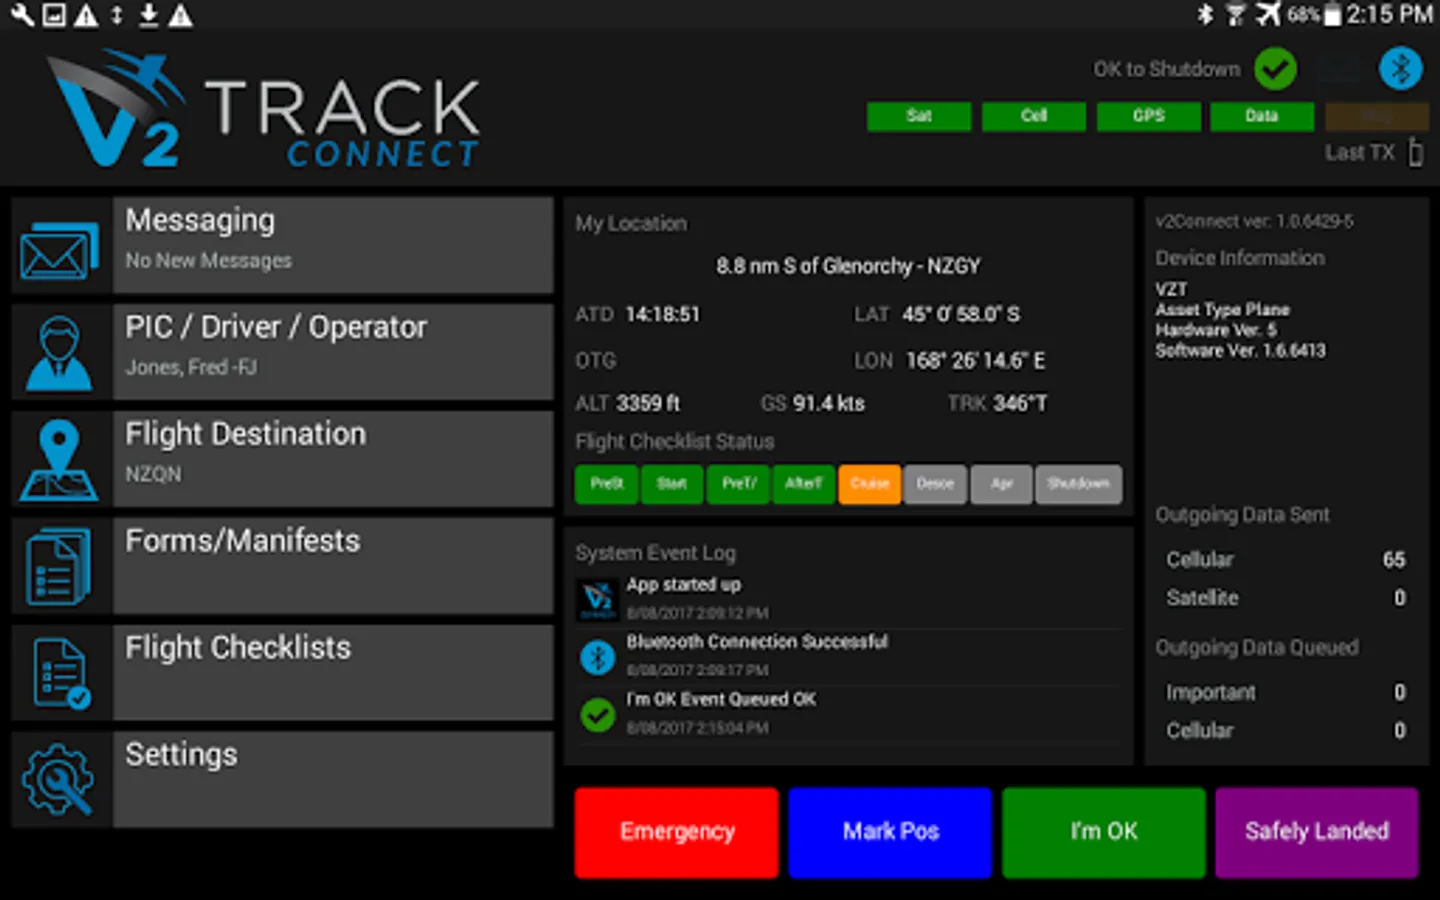
Task: Tap the status bar Bluetooth indicator
Action: tap(1205, 14)
